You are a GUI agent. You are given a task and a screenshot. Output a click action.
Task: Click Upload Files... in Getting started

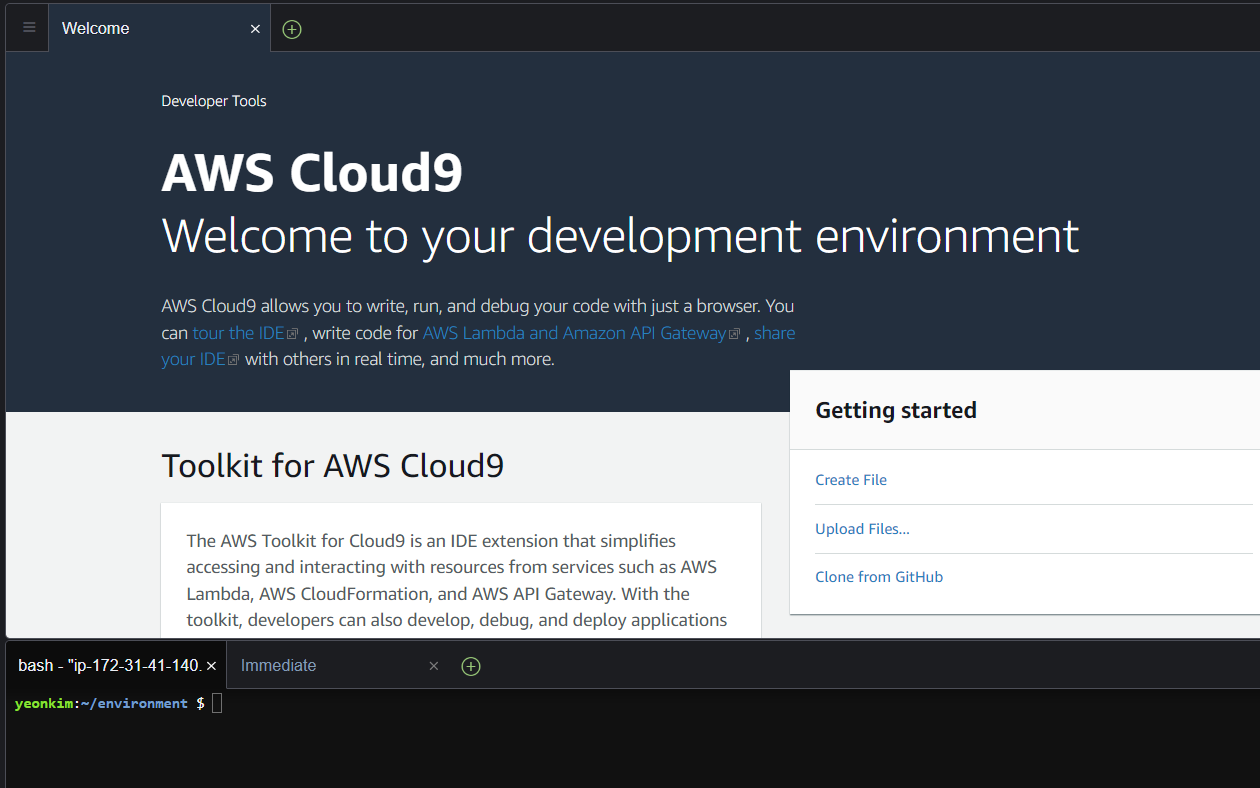862,529
